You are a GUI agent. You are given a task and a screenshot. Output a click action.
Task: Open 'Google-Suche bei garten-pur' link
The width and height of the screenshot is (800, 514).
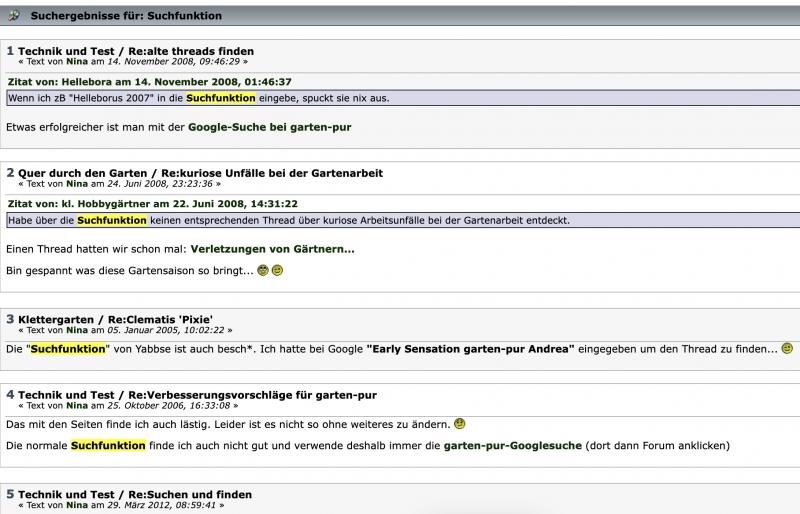[x=270, y=127]
